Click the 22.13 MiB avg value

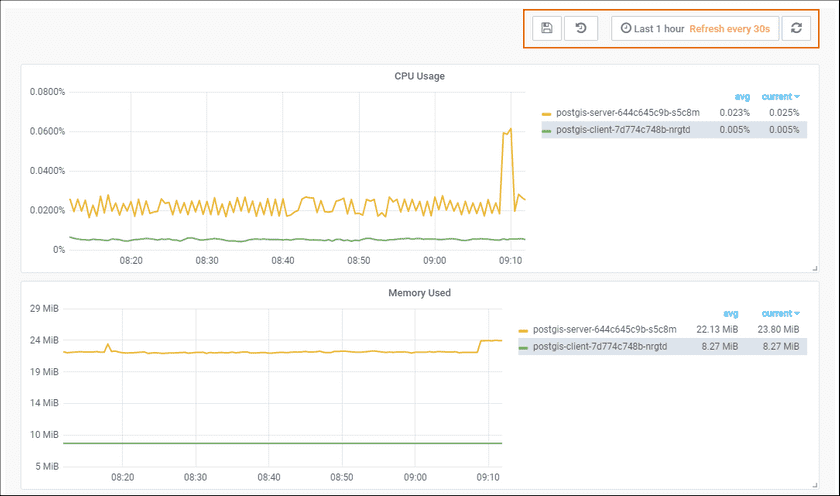point(717,329)
